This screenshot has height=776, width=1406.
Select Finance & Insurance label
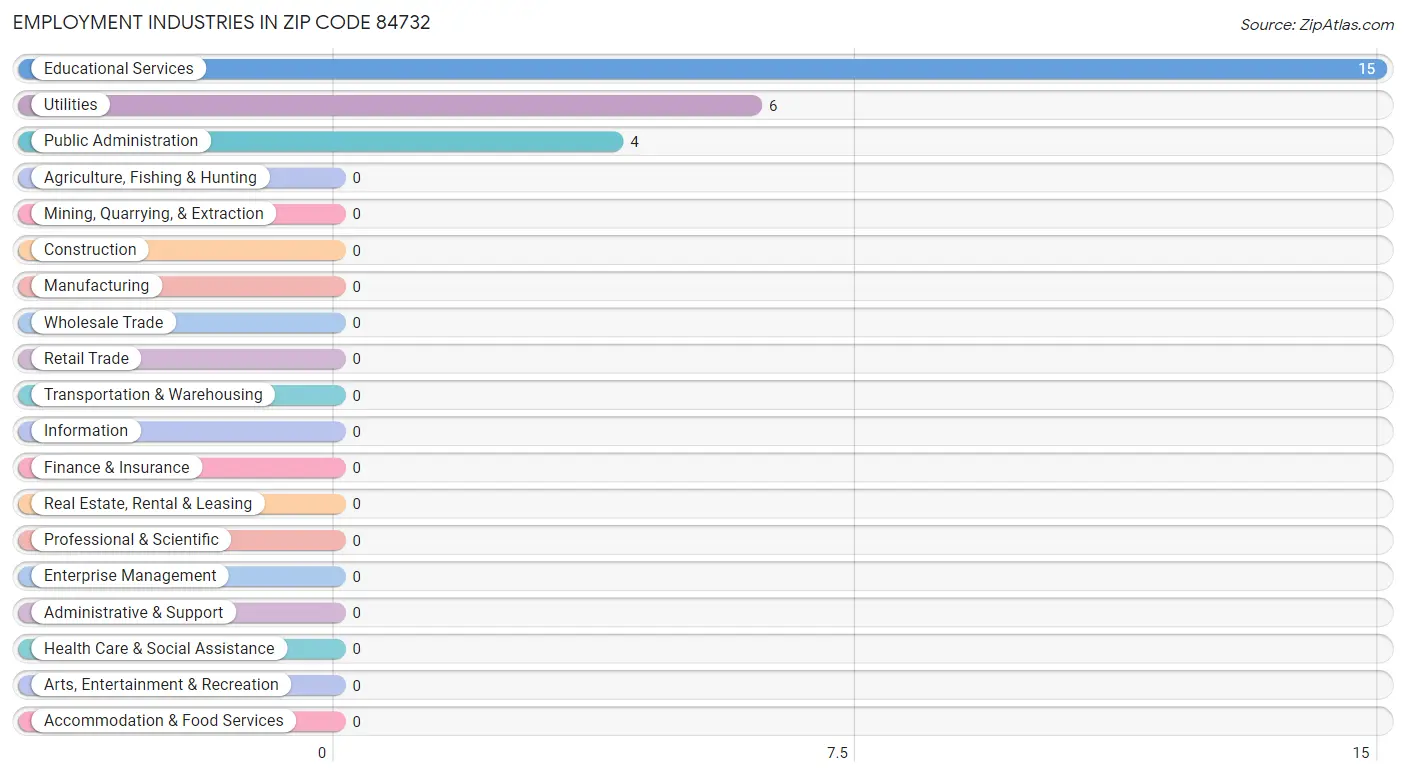[x=116, y=468]
